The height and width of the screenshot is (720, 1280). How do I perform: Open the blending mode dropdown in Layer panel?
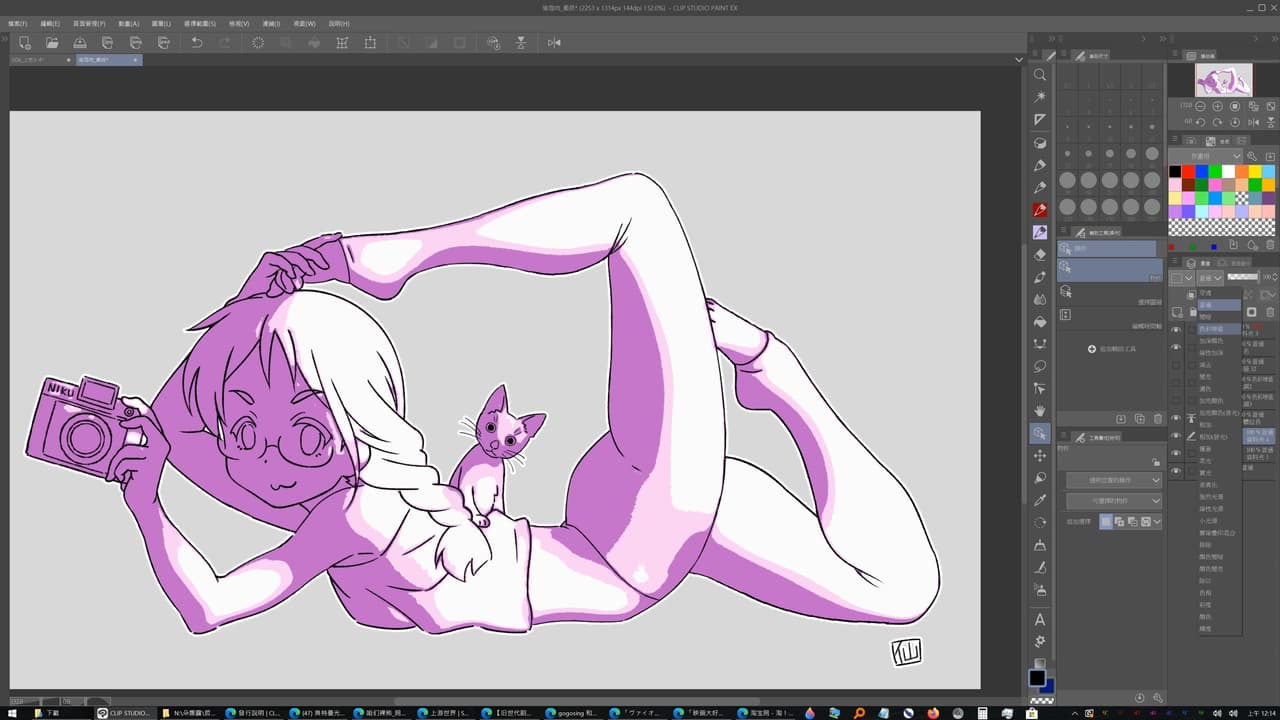[1211, 279]
